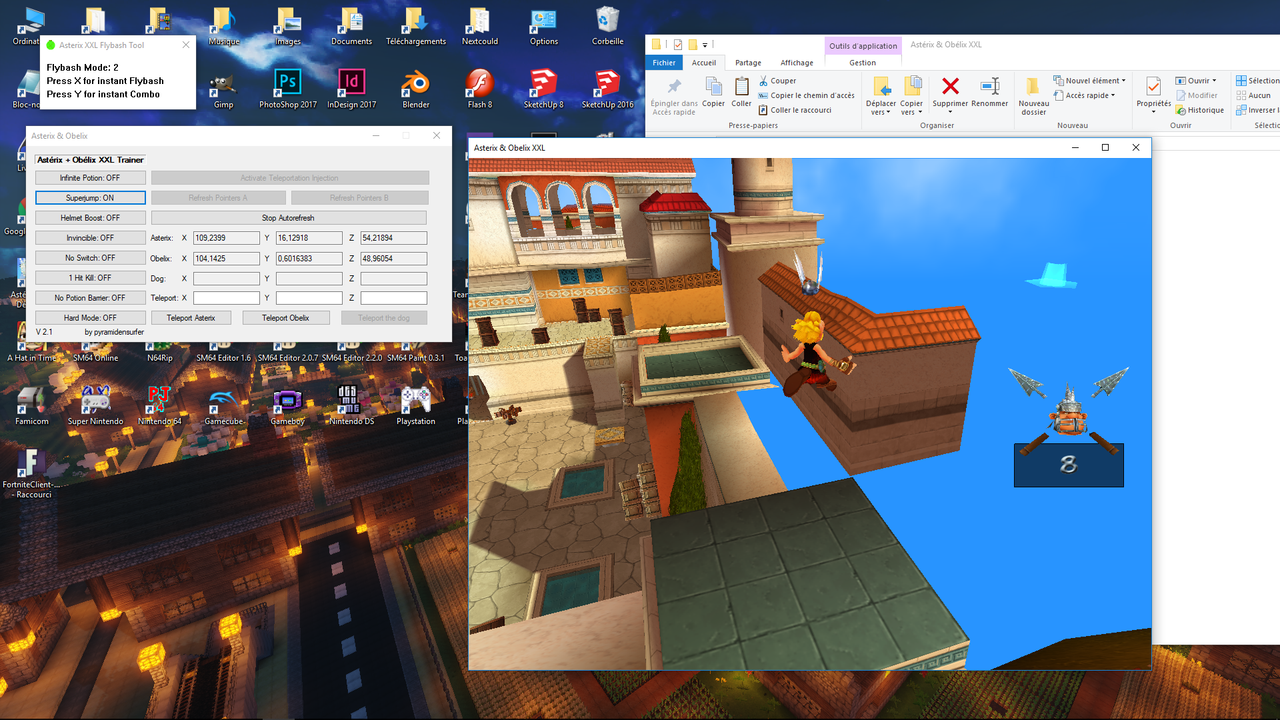The width and height of the screenshot is (1280, 720).
Task: Click Activate Teleportation Injection button
Action: [x=290, y=178]
